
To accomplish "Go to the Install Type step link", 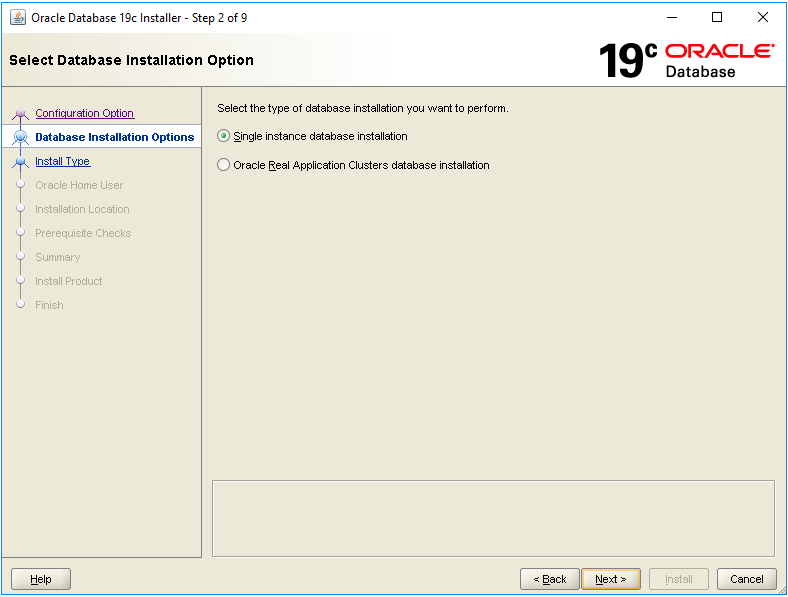I will click(62, 162).
